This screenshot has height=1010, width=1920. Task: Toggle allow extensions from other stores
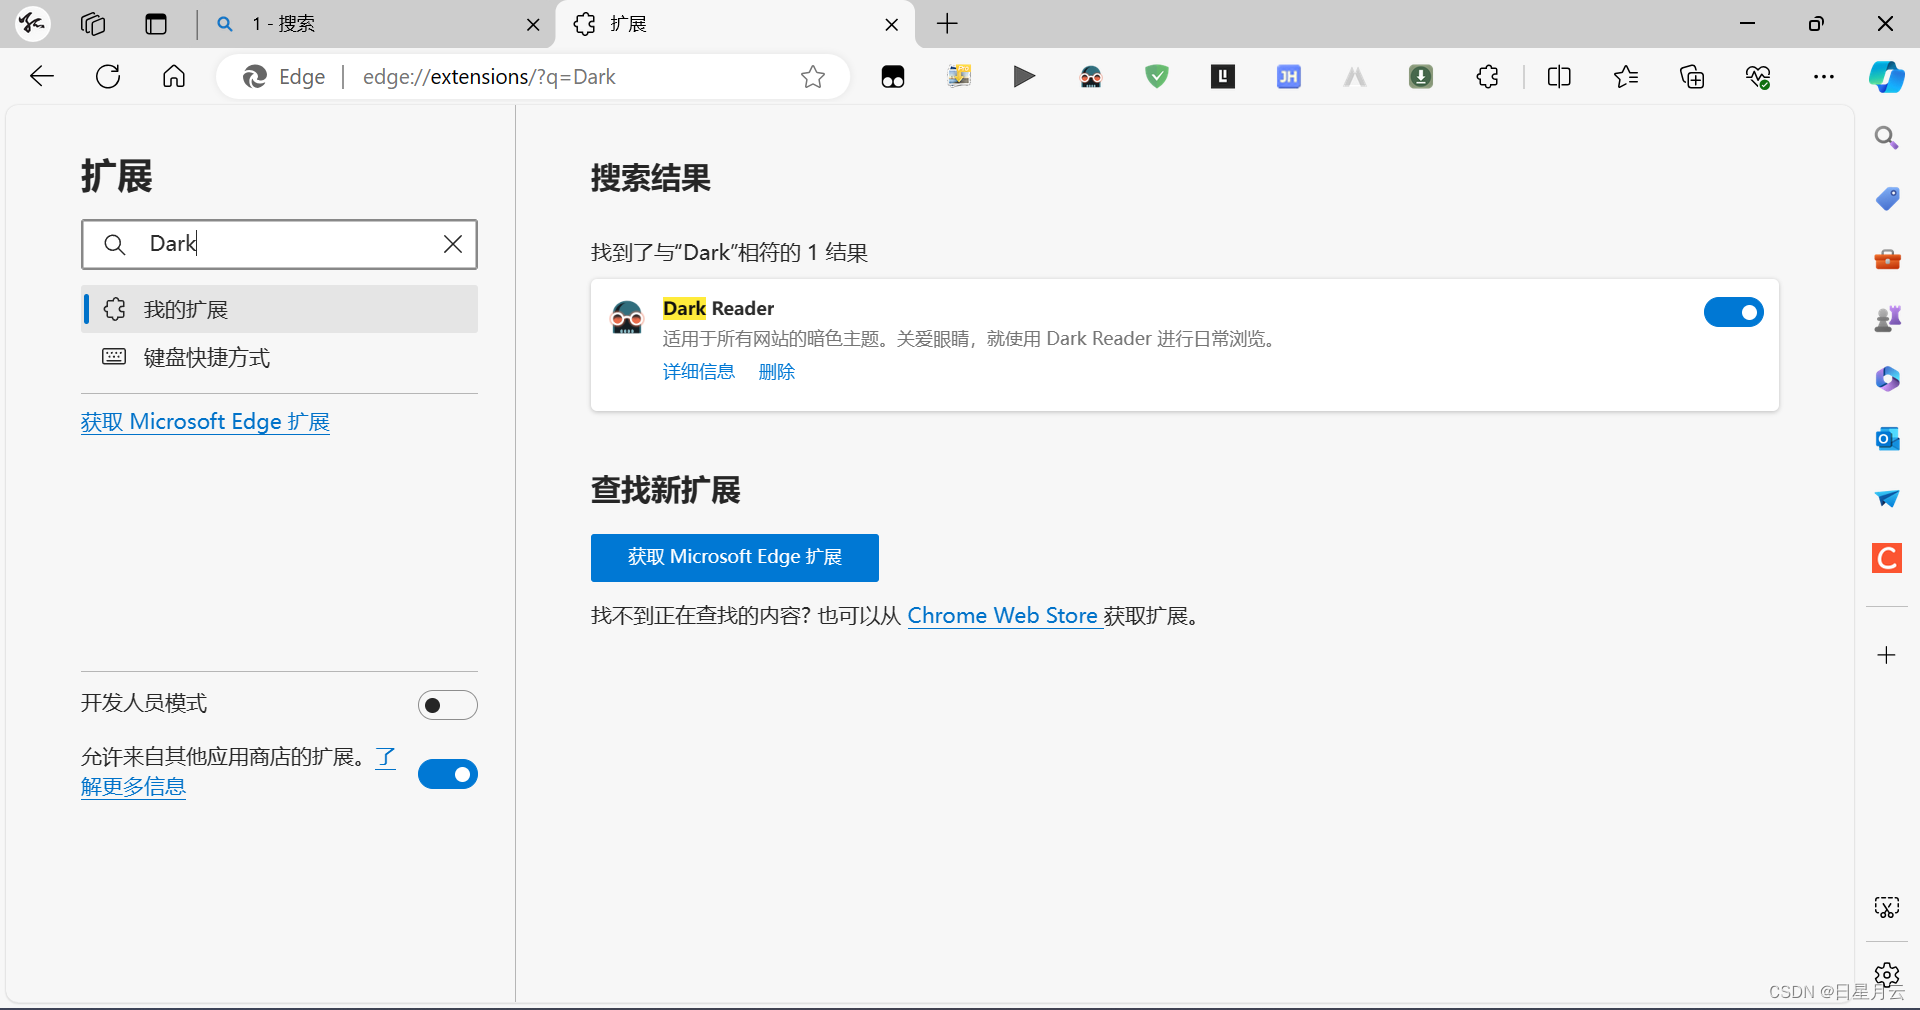point(448,774)
